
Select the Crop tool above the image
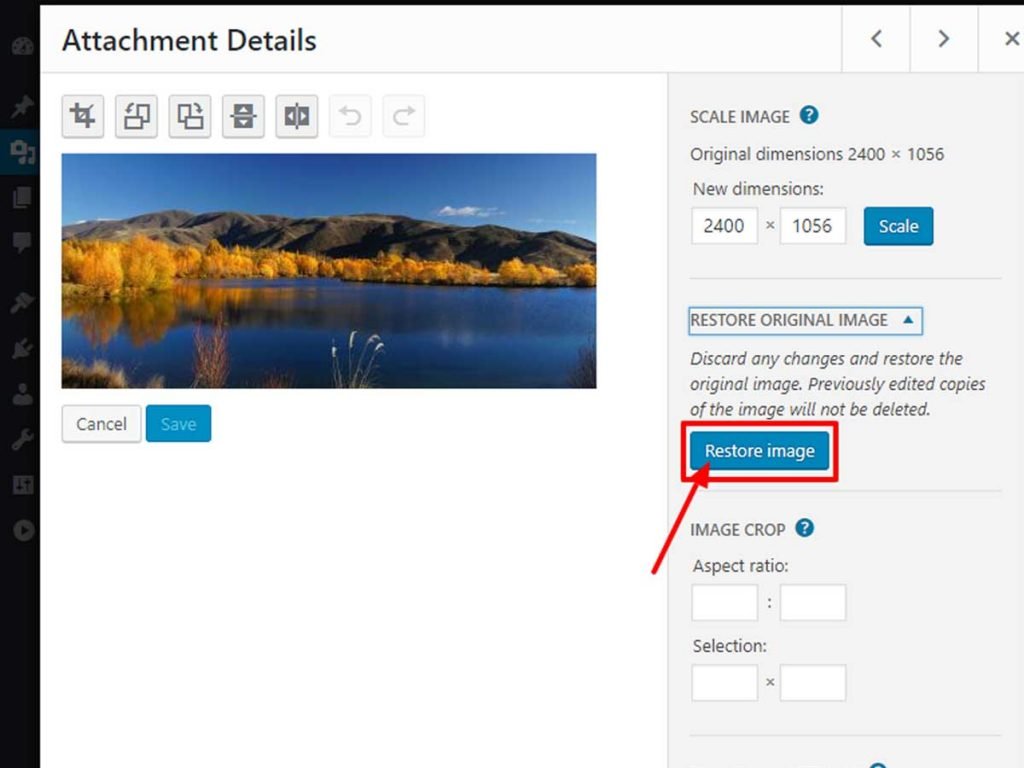click(82, 116)
